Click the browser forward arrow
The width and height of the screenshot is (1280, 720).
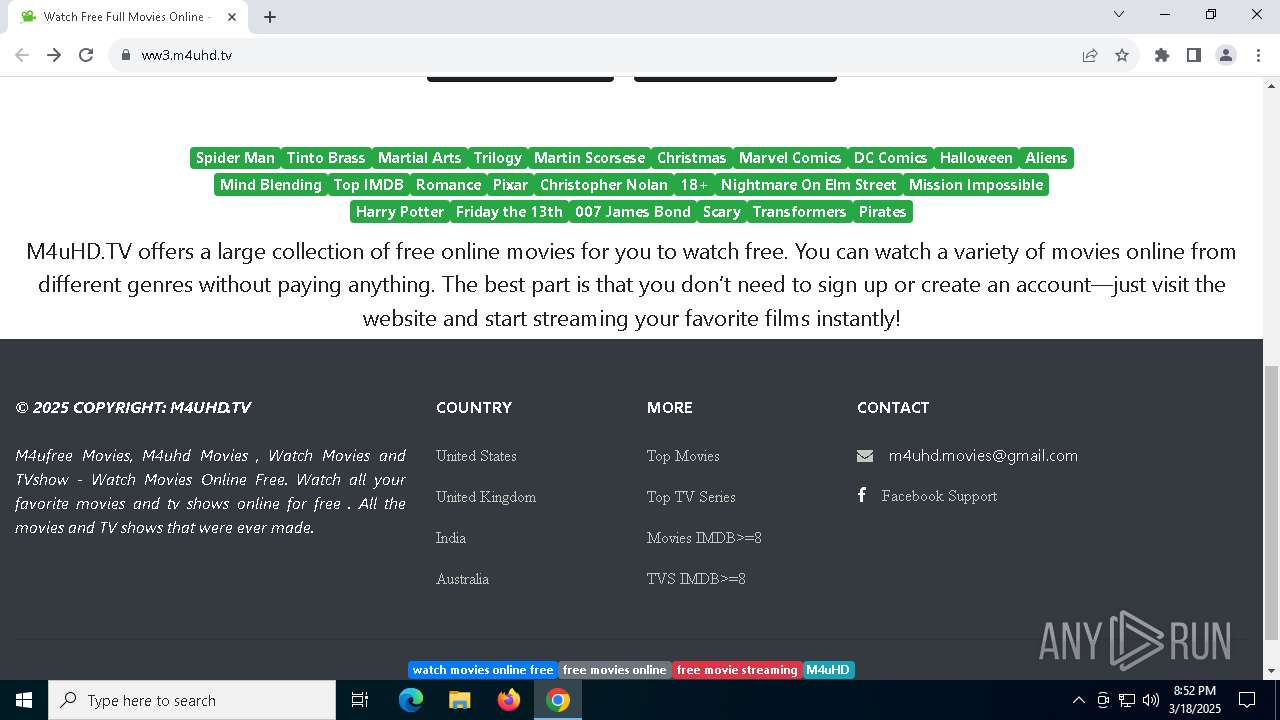(54, 55)
